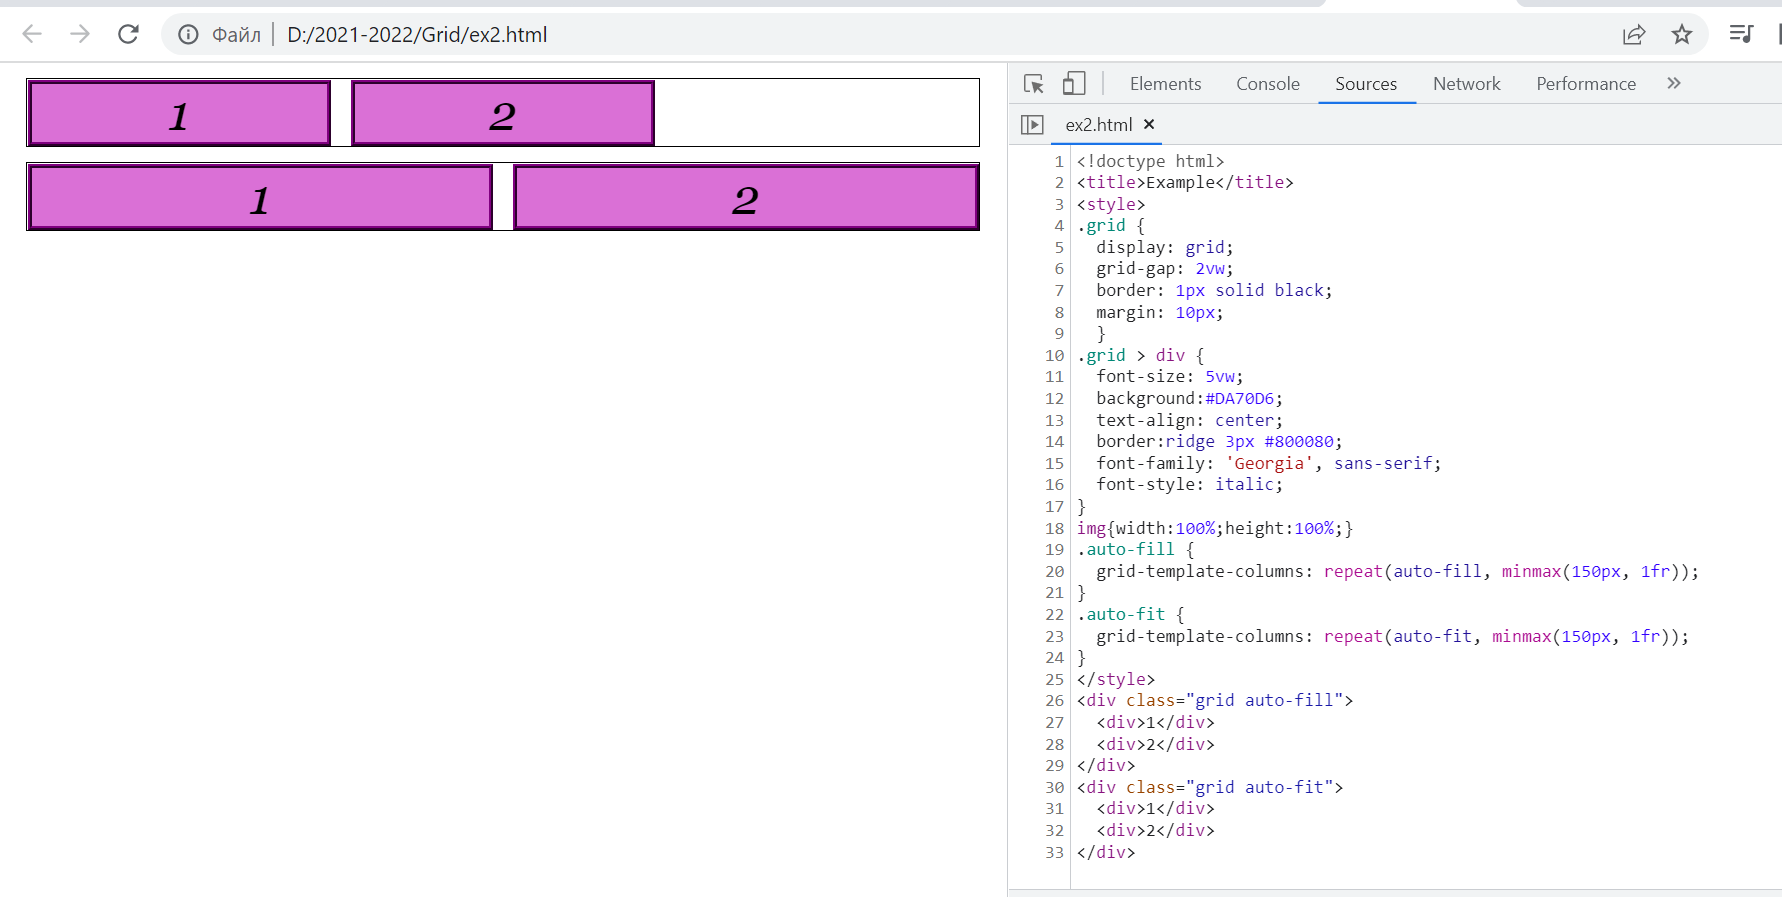Switch to the Performance tab

1586,84
